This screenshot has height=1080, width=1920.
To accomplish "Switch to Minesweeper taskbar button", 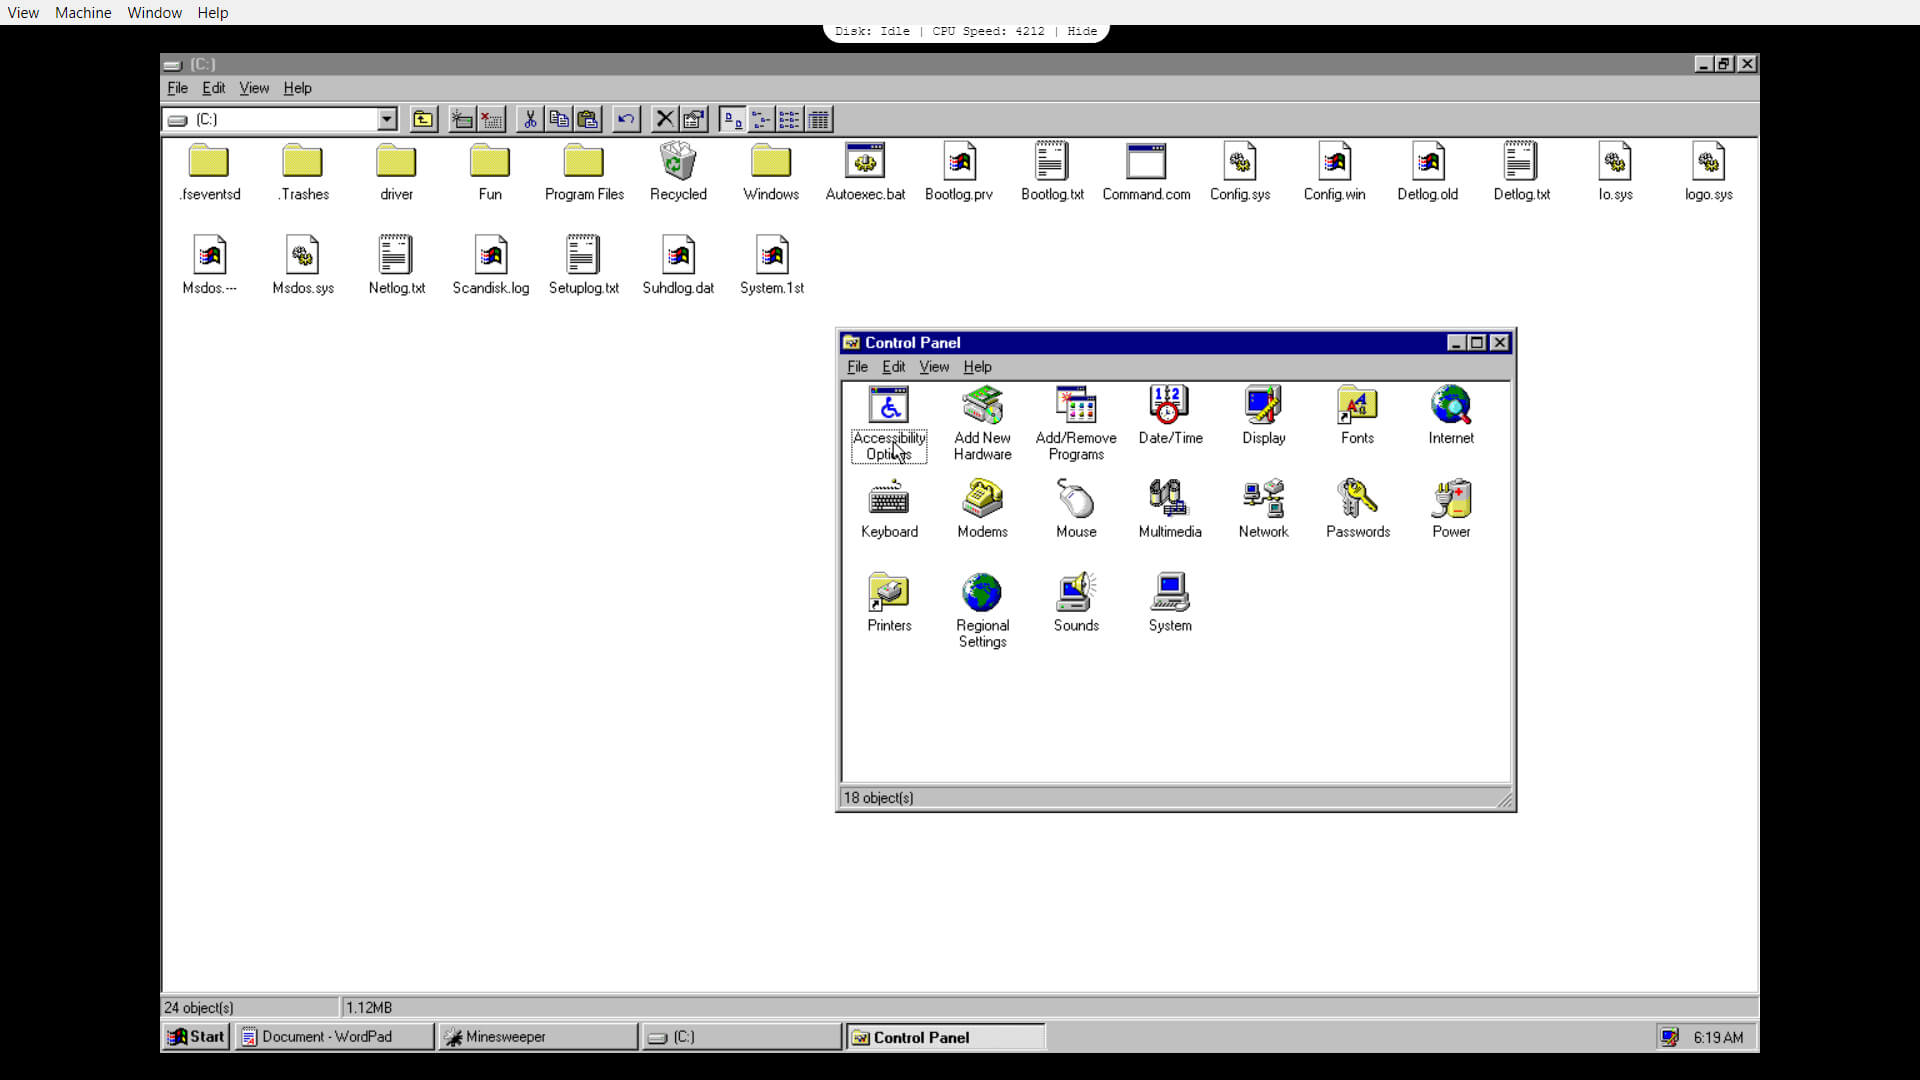I will pyautogui.click(x=538, y=1037).
